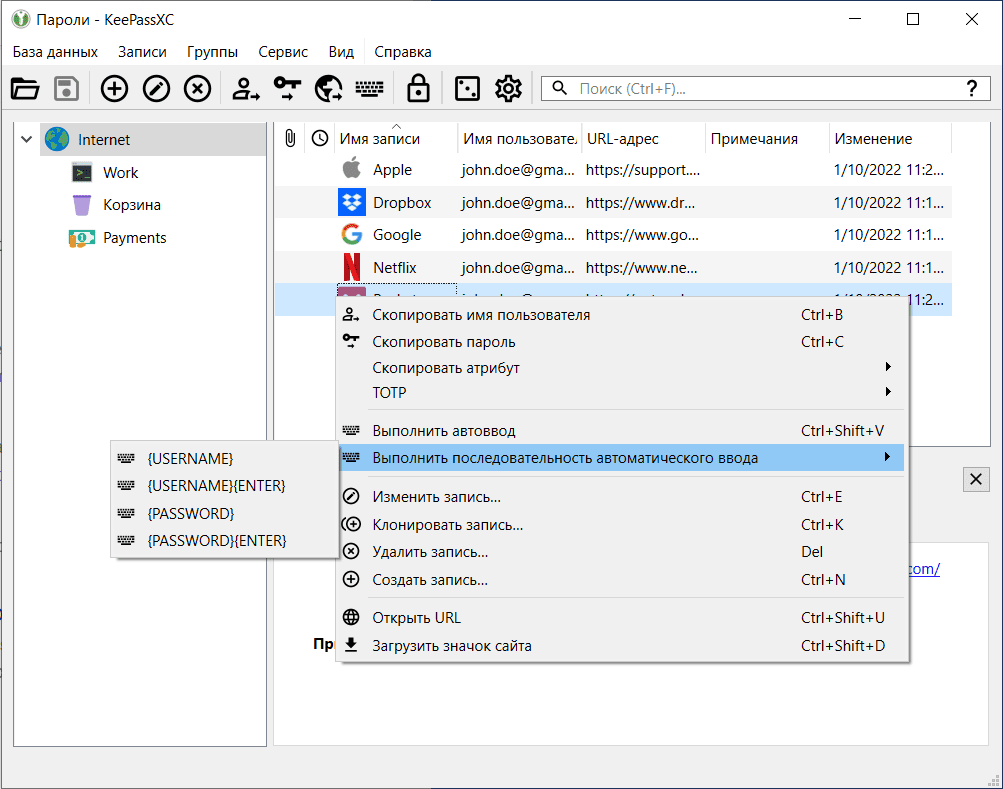1003x789 pixels.
Task: Collapse the Internet group tree arrow
Action: tap(26, 140)
